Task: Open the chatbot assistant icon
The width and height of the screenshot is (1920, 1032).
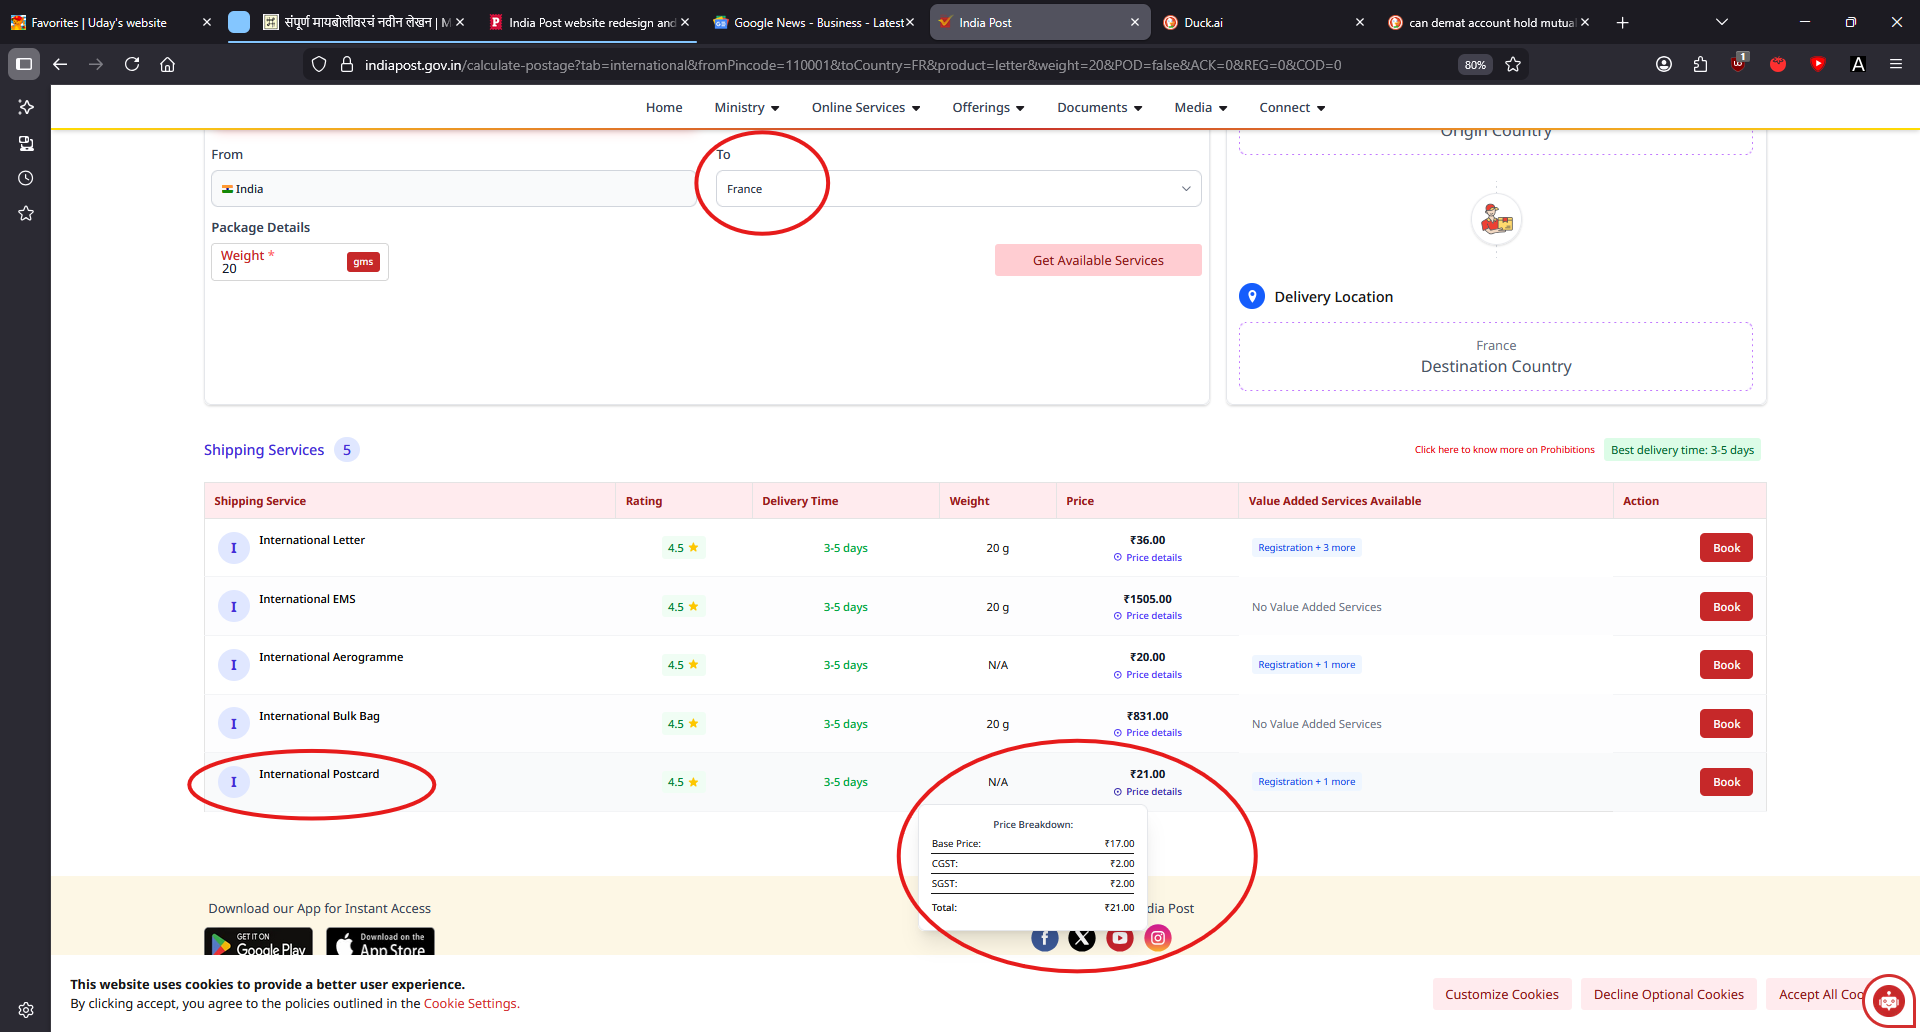Action: tap(1888, 999)
